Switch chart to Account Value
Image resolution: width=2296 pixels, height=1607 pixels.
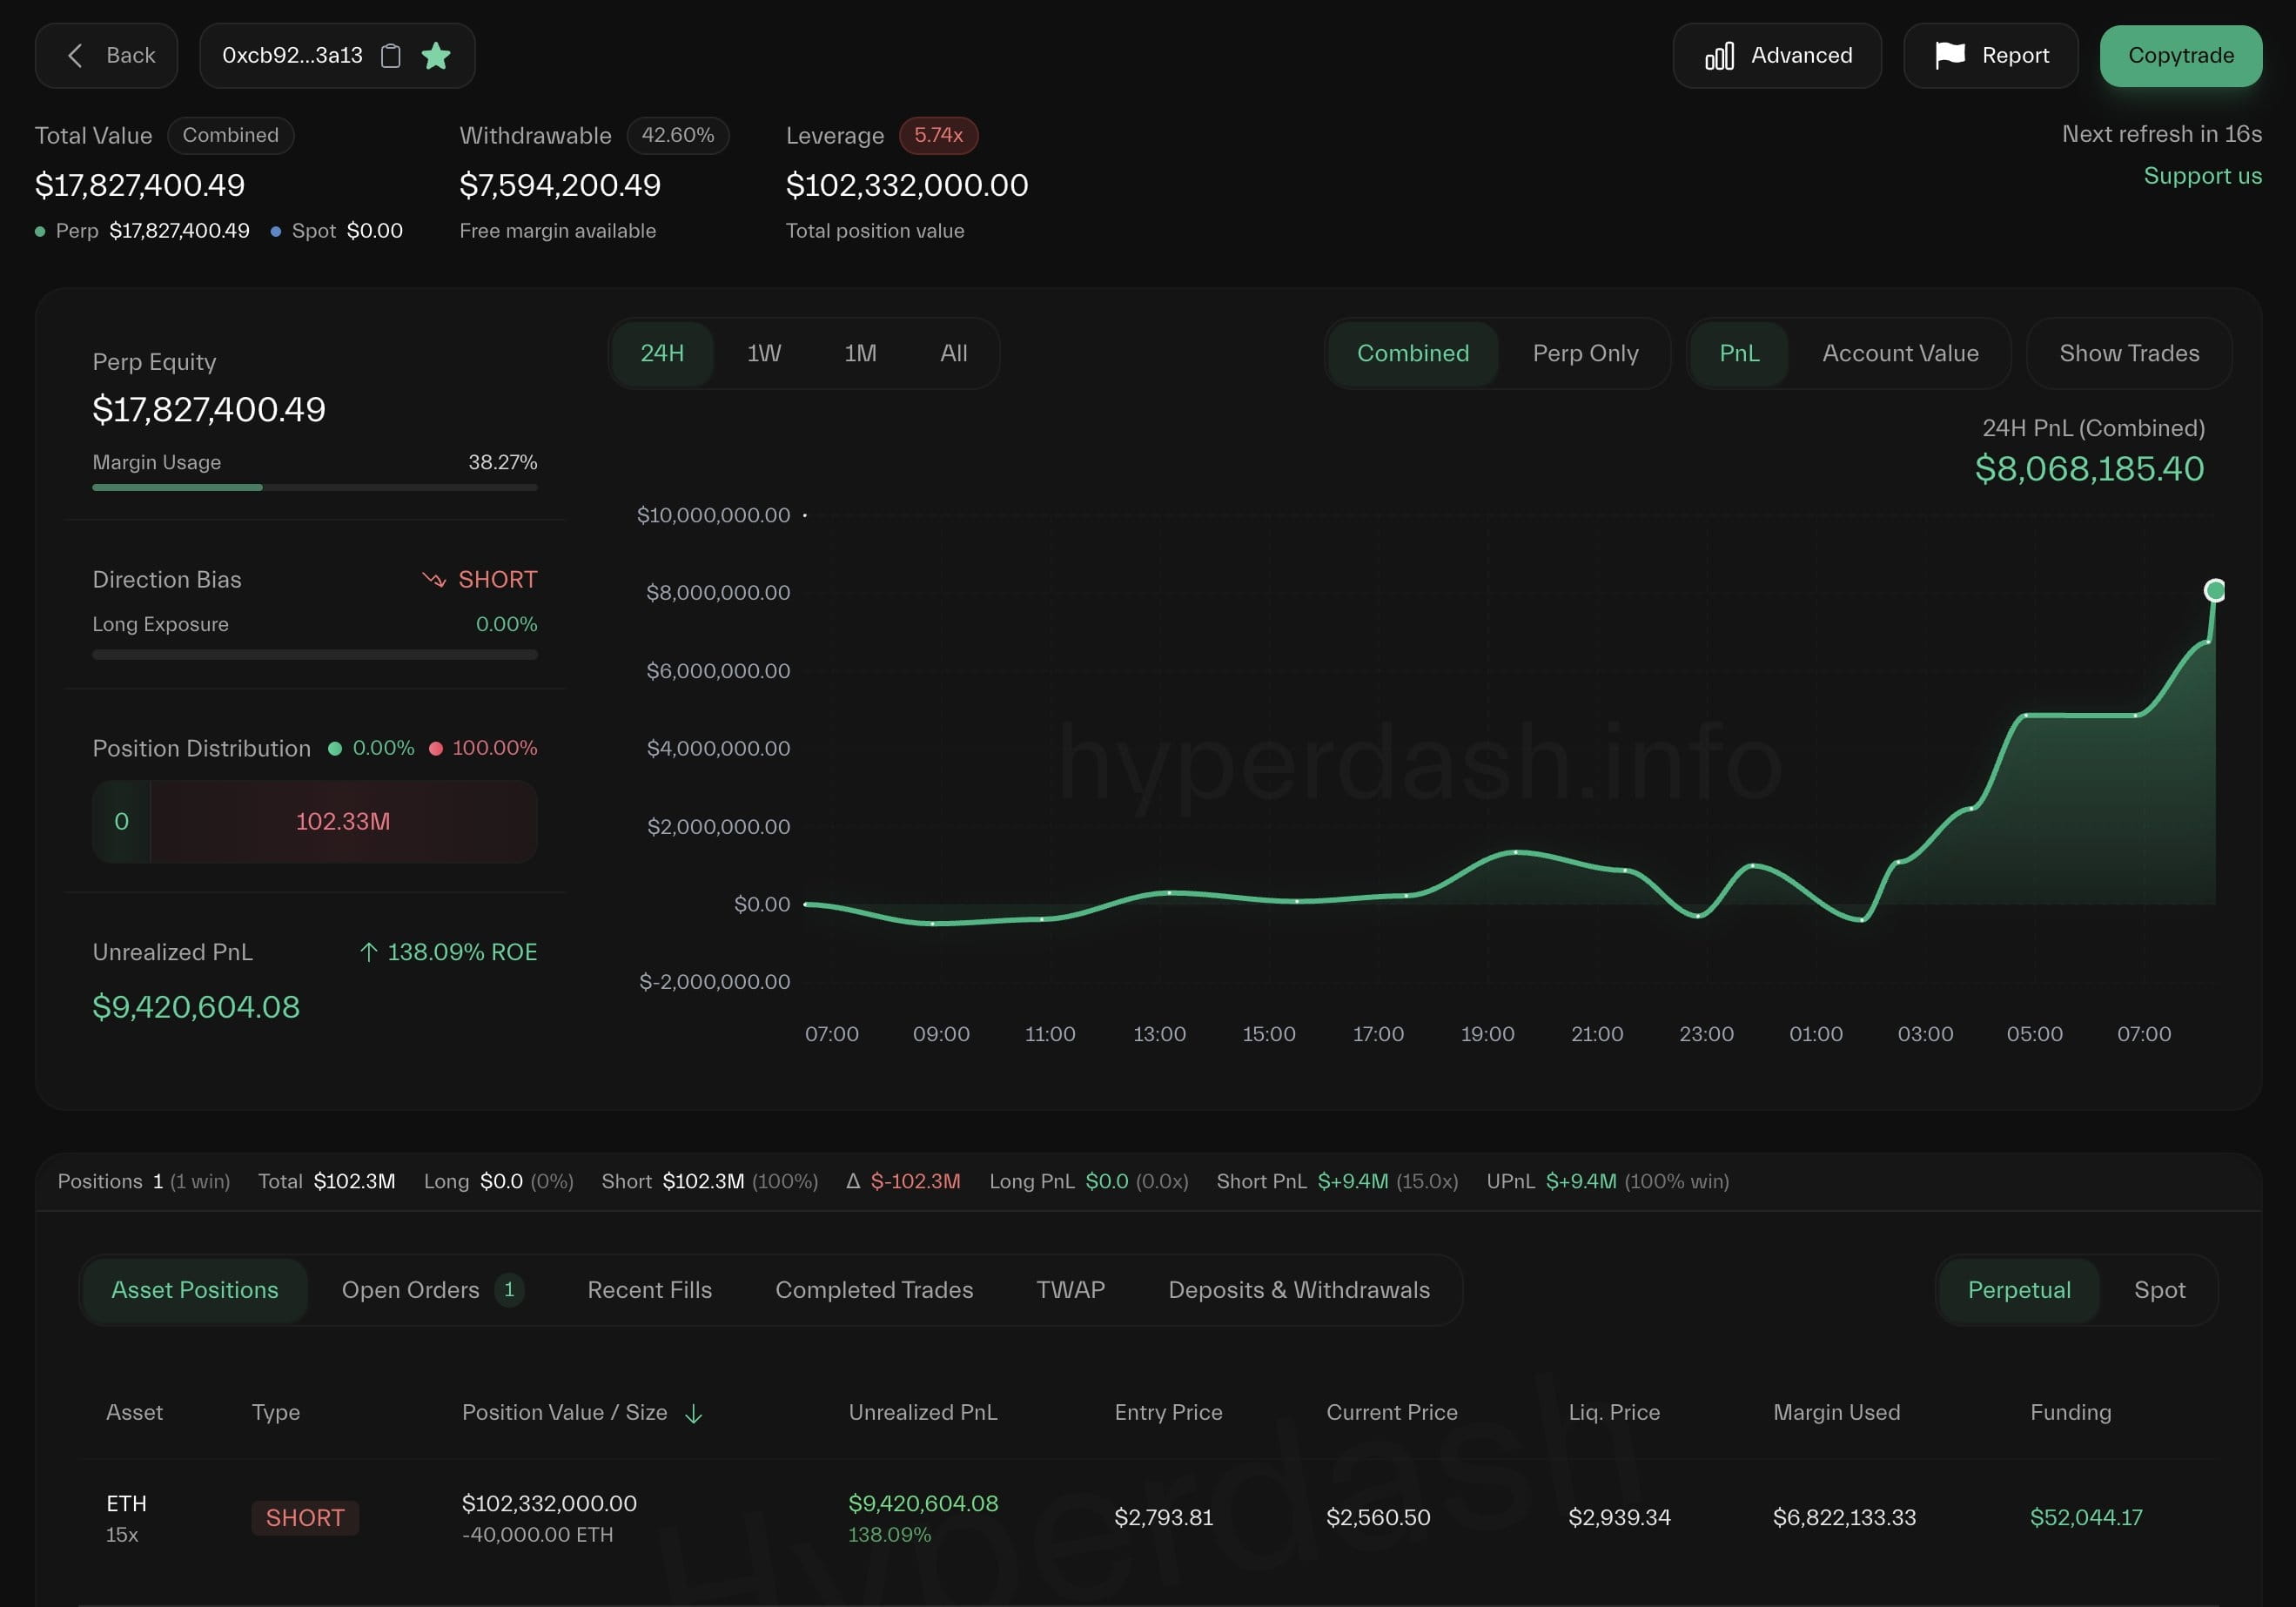[1899, 353]
